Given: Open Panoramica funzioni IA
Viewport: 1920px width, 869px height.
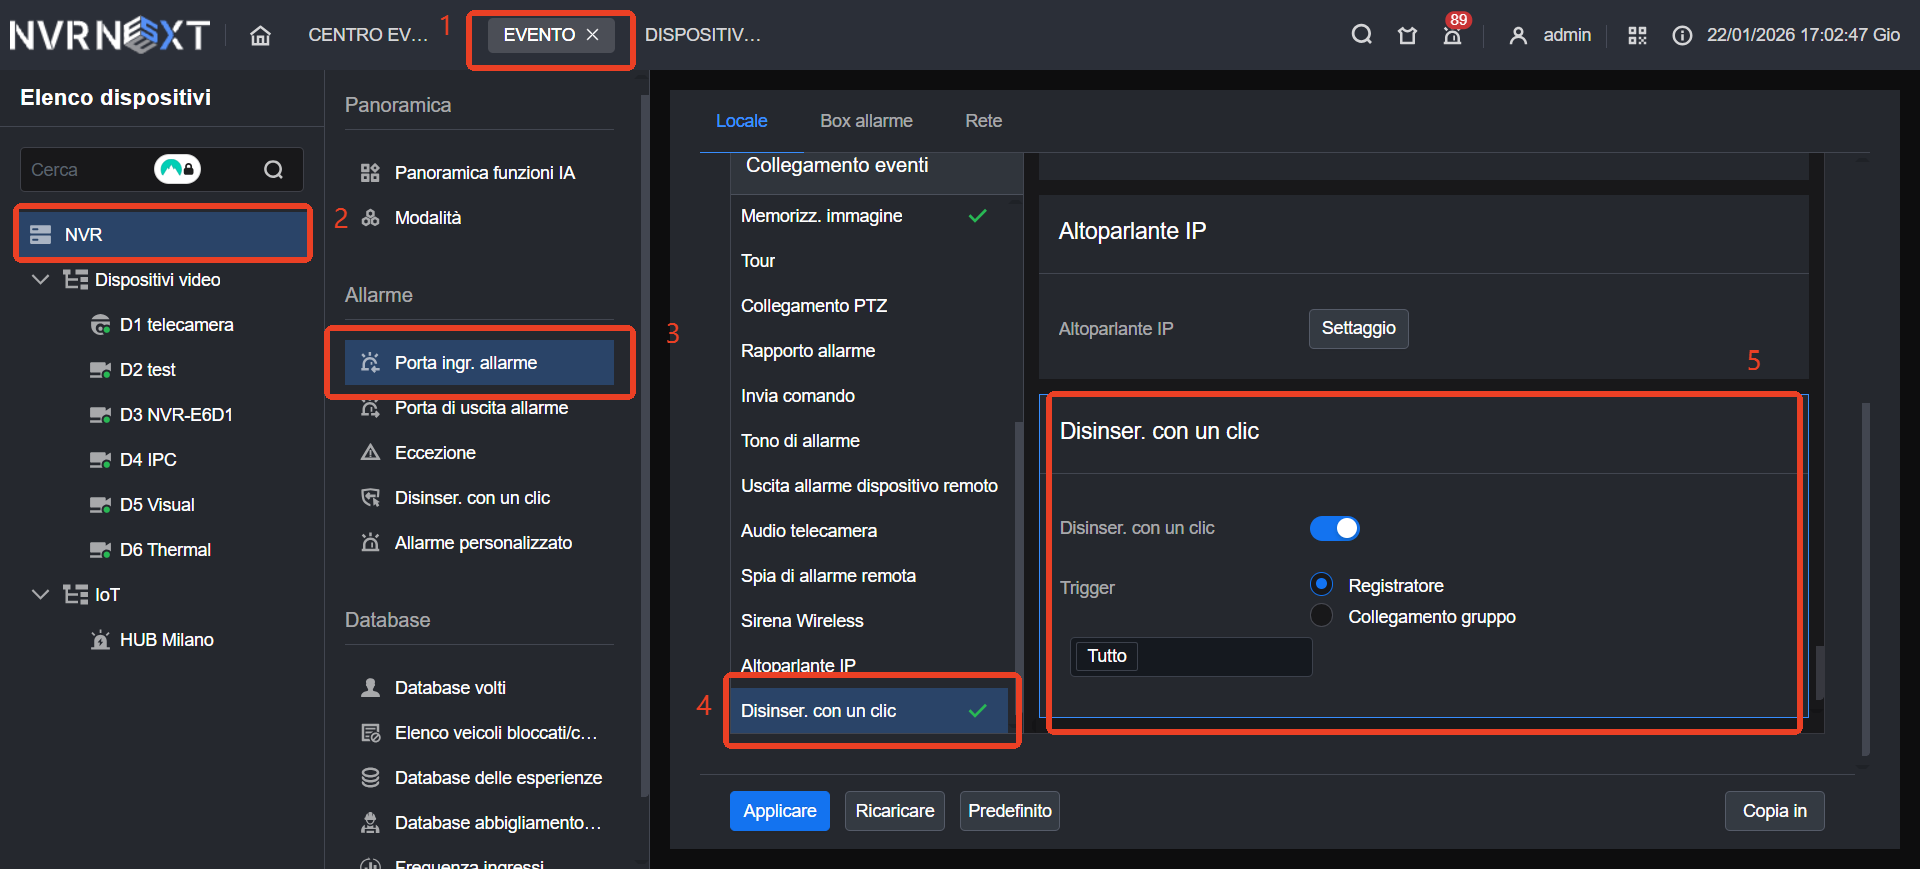Looking at the screenshot, I should 479,173.
